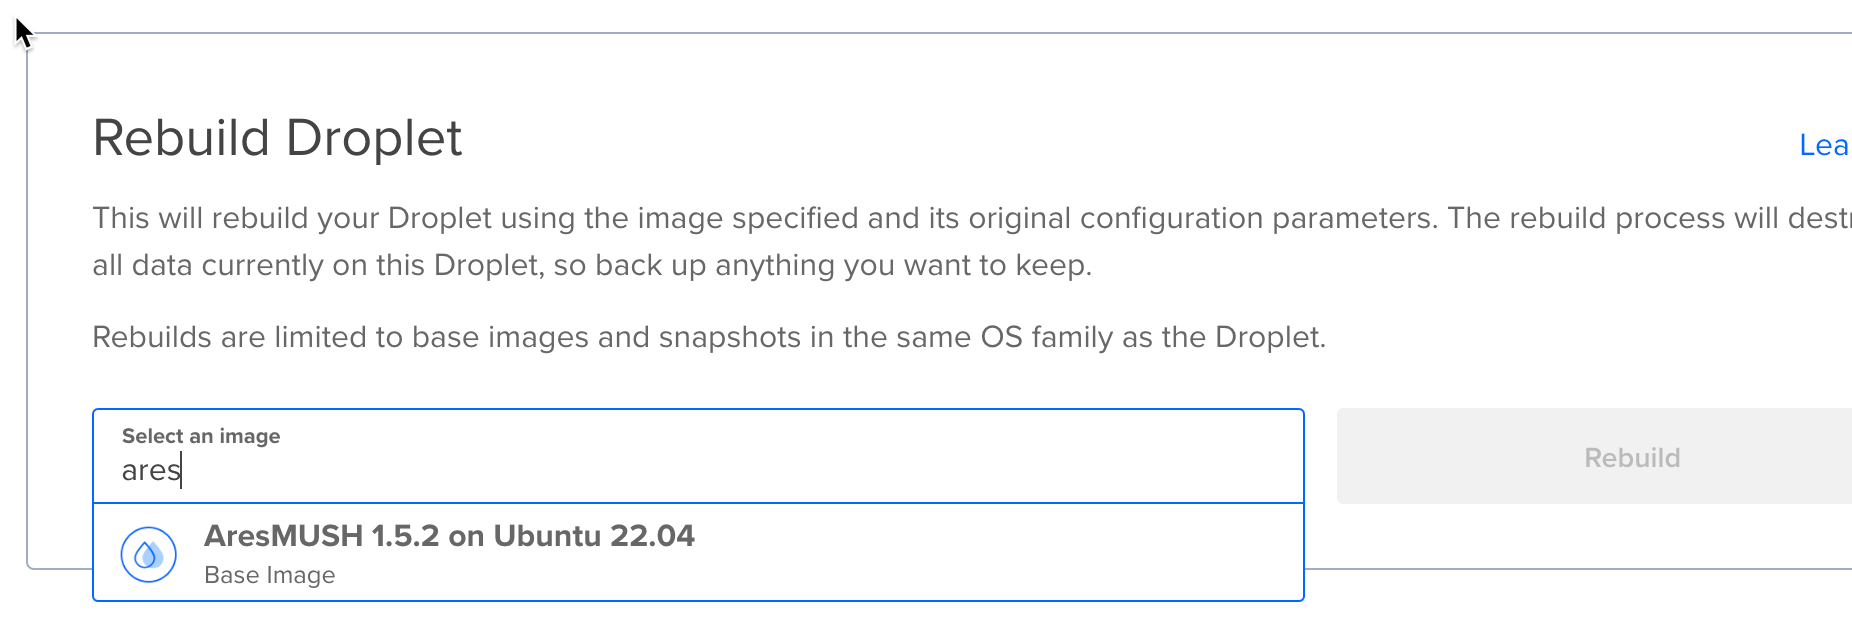Screen dimensions: 1852x636
Task: Select AresMUSH 1.5.2 on Ubuntu 22.04
Action: tap(448, 536)
